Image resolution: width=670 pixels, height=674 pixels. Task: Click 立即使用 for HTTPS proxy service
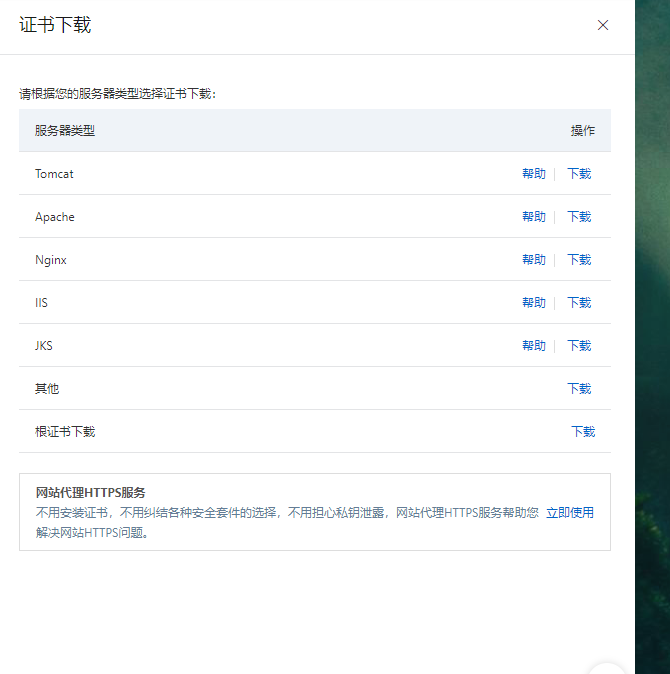570,513
